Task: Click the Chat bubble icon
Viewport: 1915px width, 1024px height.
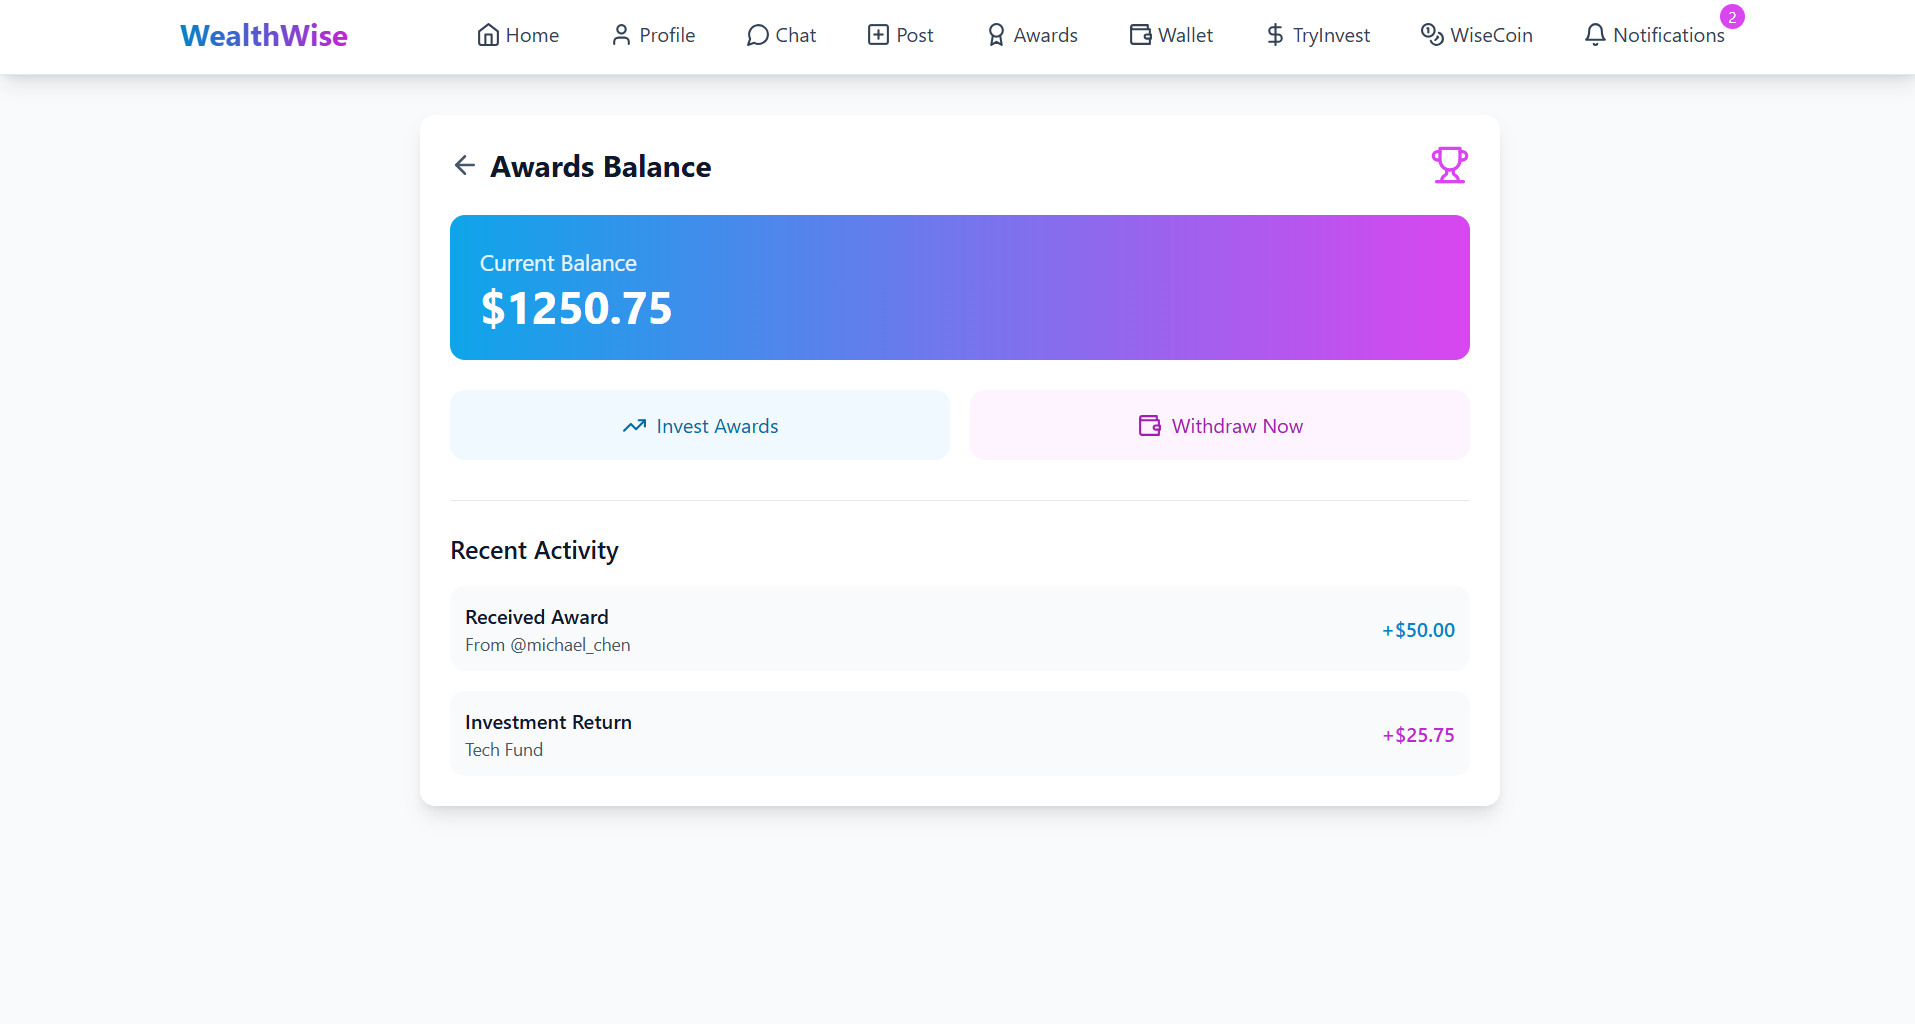Action: (758, 35)
